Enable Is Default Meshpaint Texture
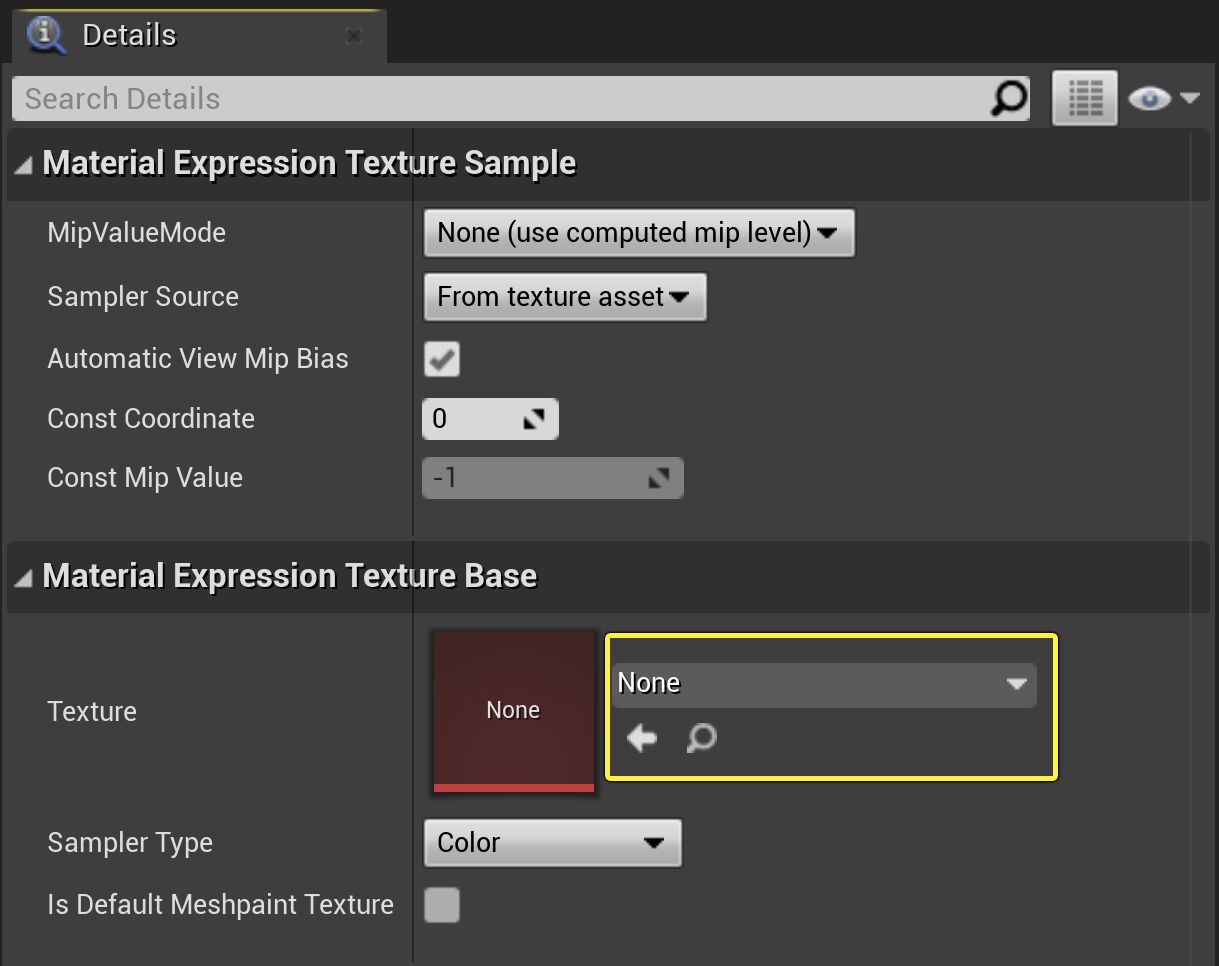This screenshot has width=1219, height=966. click(x=441, y=904)
